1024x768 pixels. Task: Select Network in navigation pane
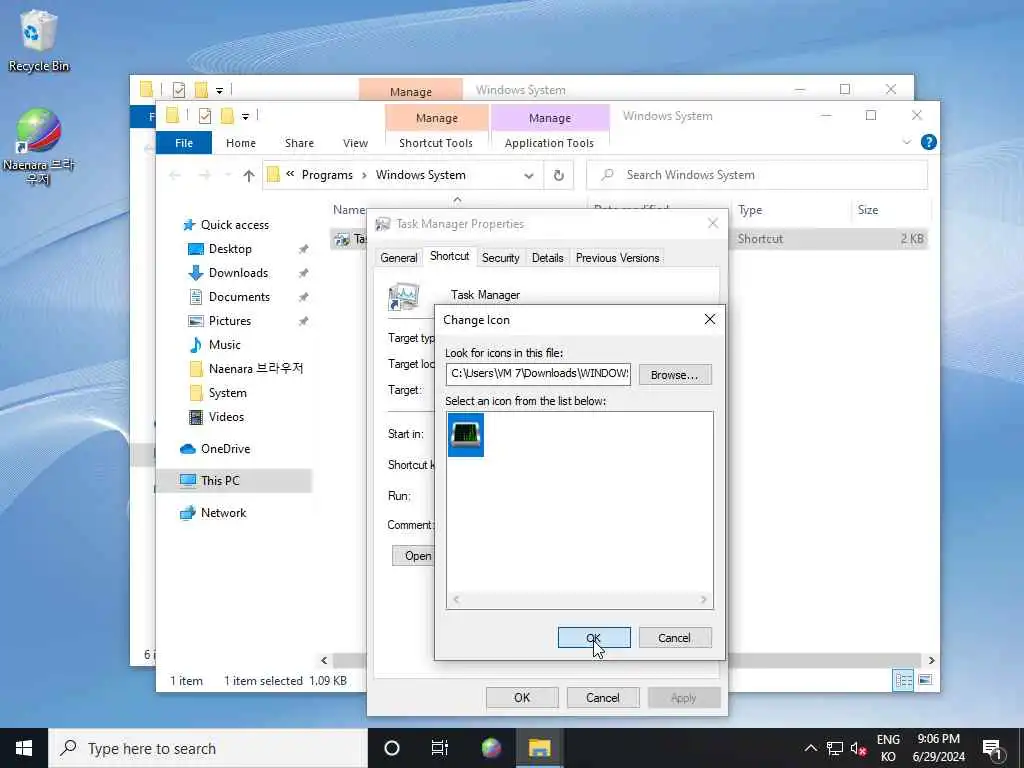click(x=223, y=513)
